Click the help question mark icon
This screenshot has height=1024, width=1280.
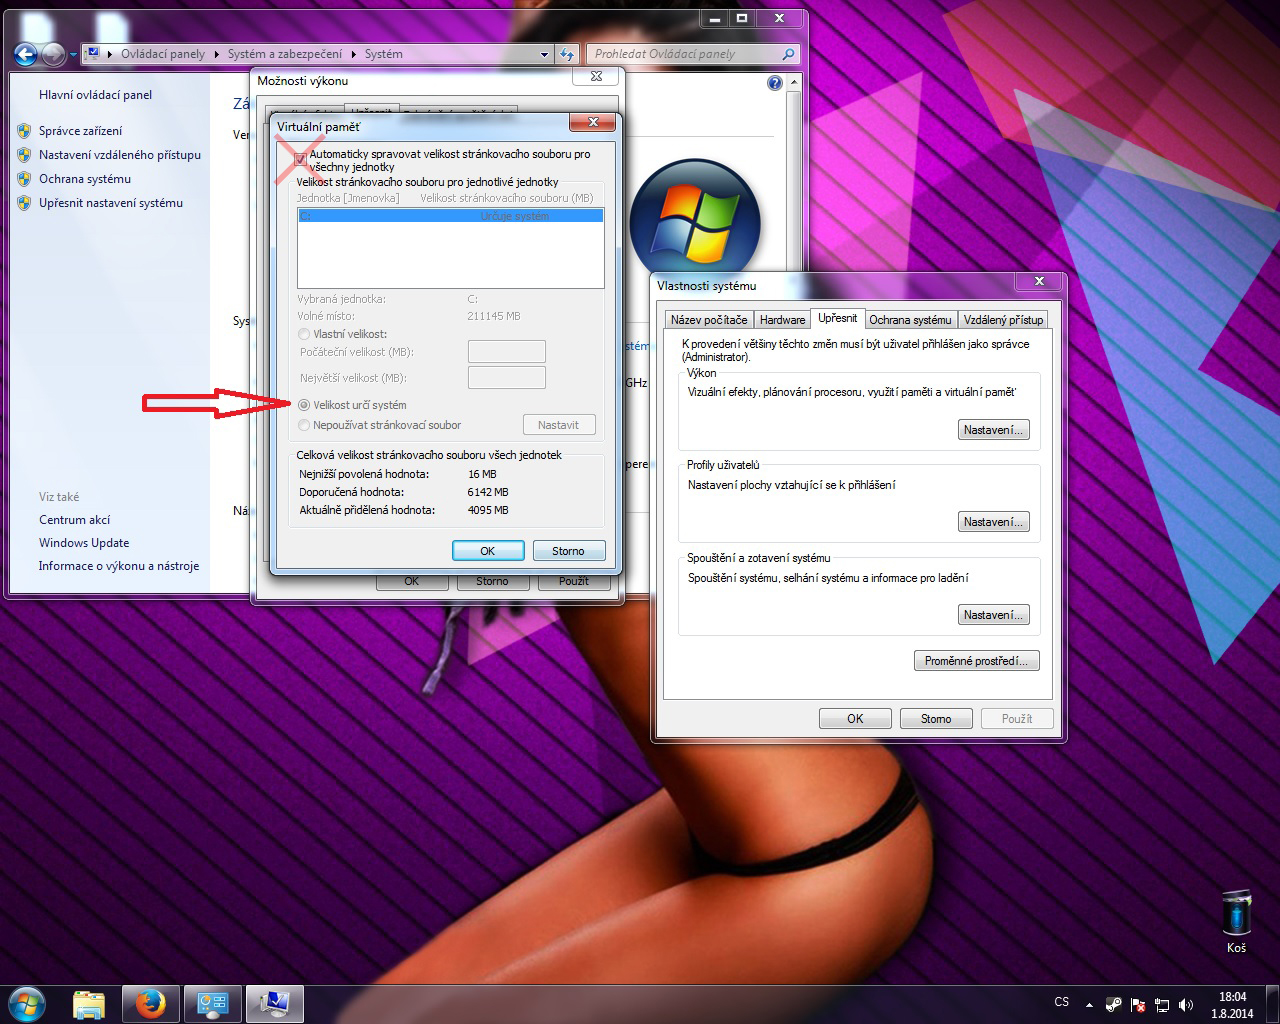click(x=774, y=83)
